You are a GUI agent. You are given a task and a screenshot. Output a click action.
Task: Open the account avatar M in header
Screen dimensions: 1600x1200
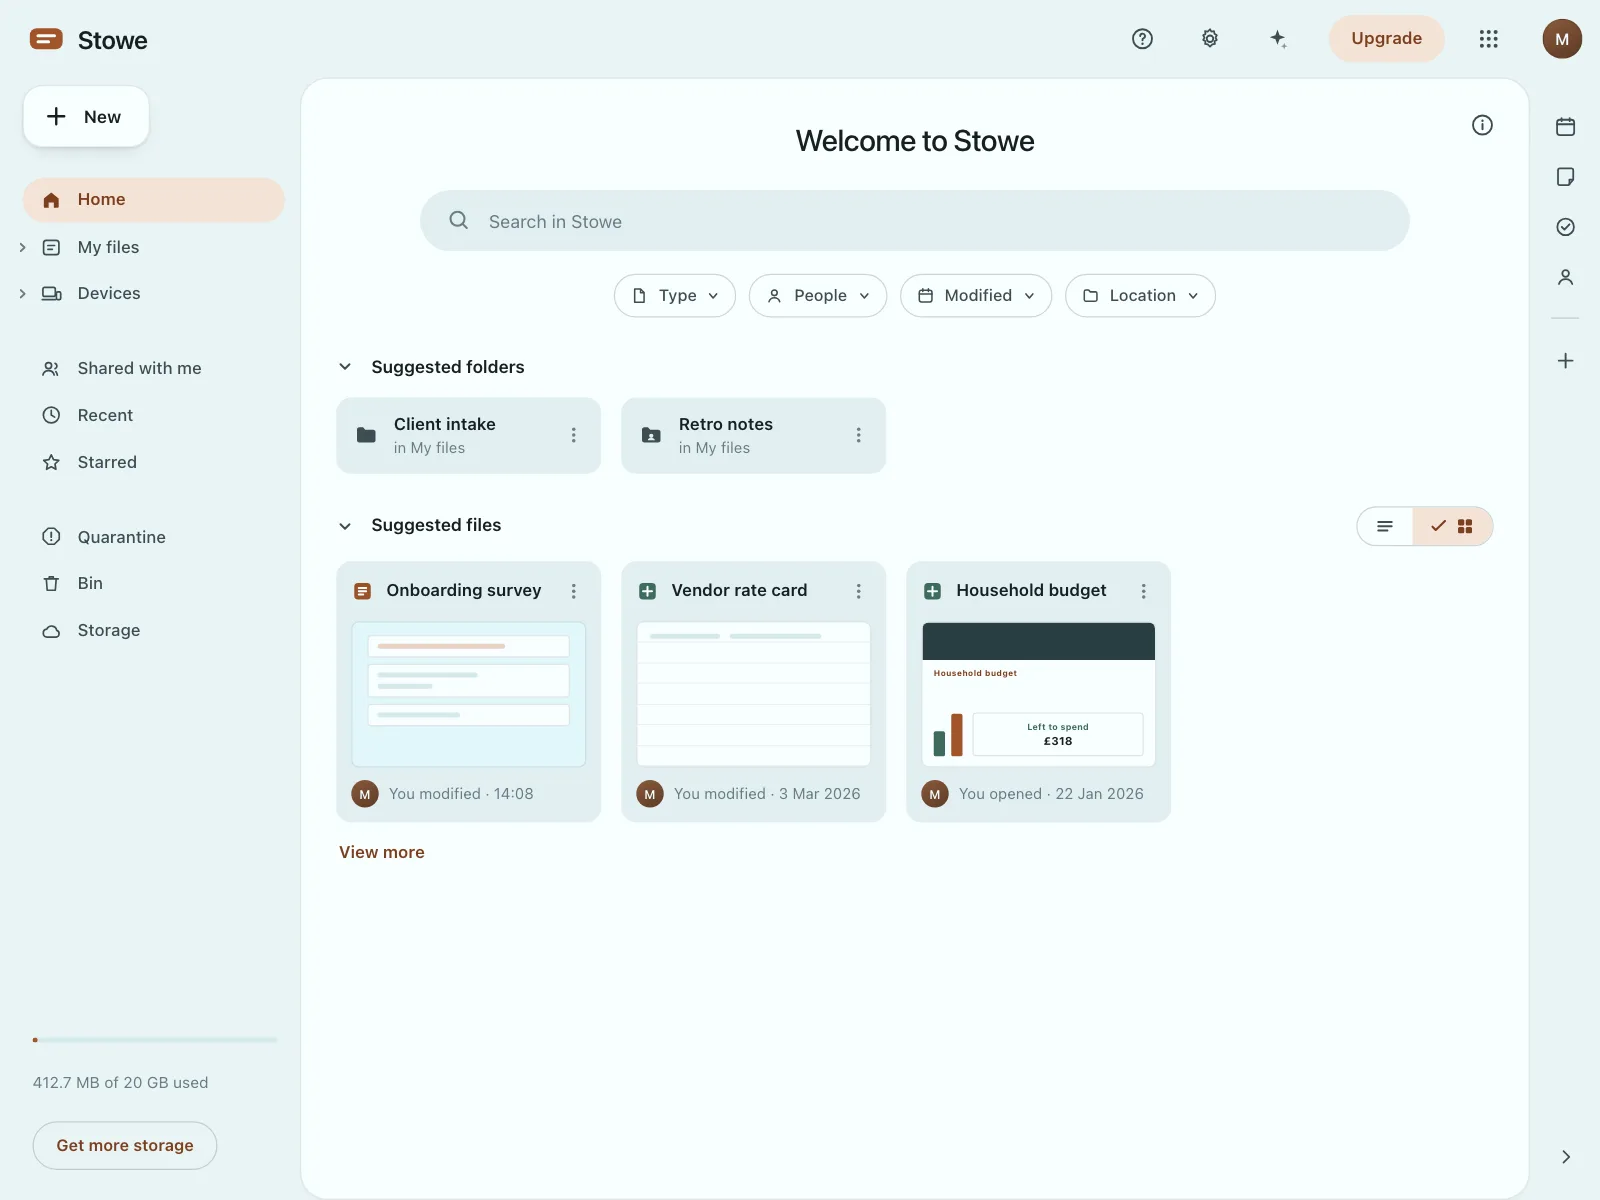pos(1562,39)
